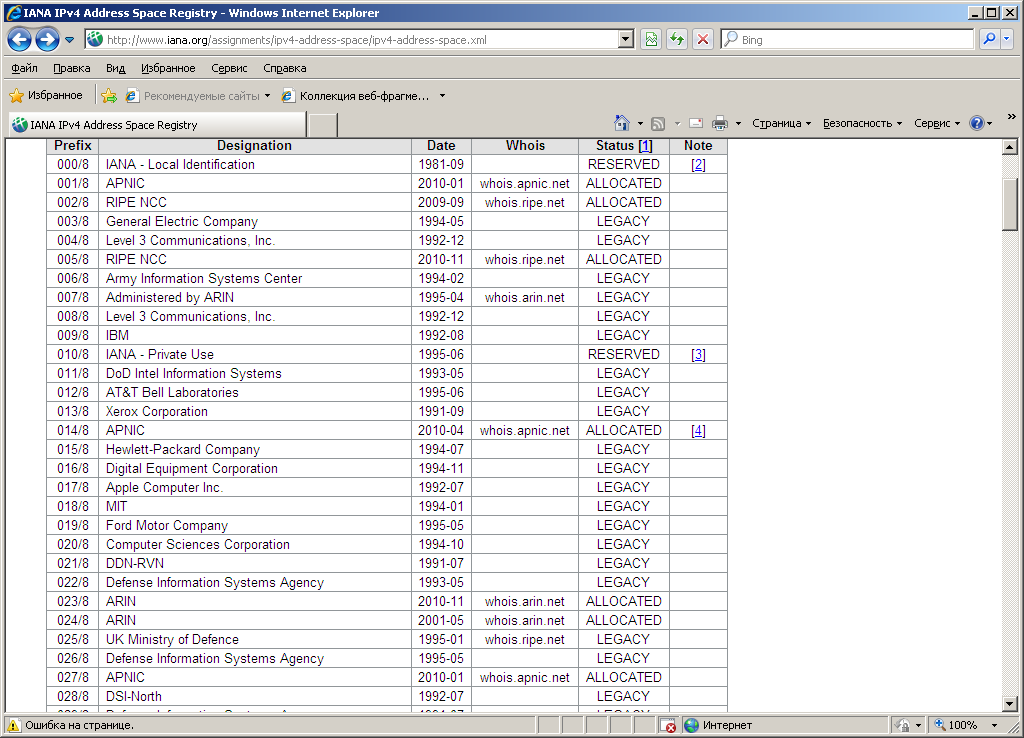Click the Интернет security zone indicator

(718, 725)
